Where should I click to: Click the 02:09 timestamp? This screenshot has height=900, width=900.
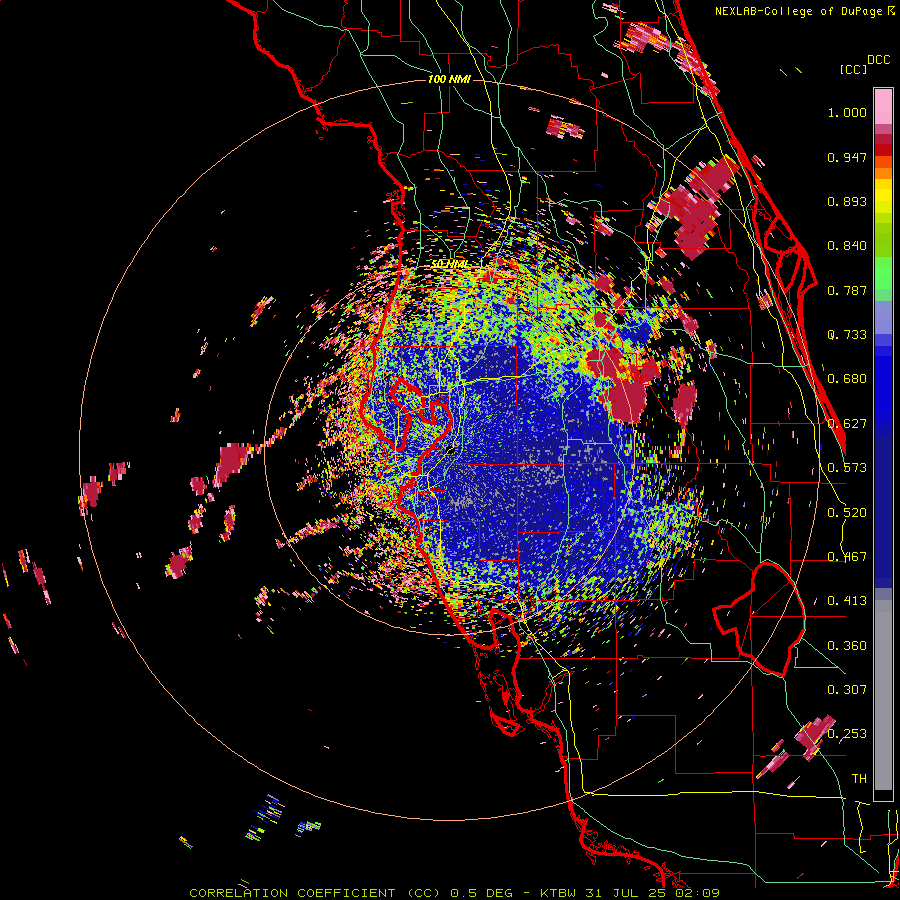[x=698, y=893]
